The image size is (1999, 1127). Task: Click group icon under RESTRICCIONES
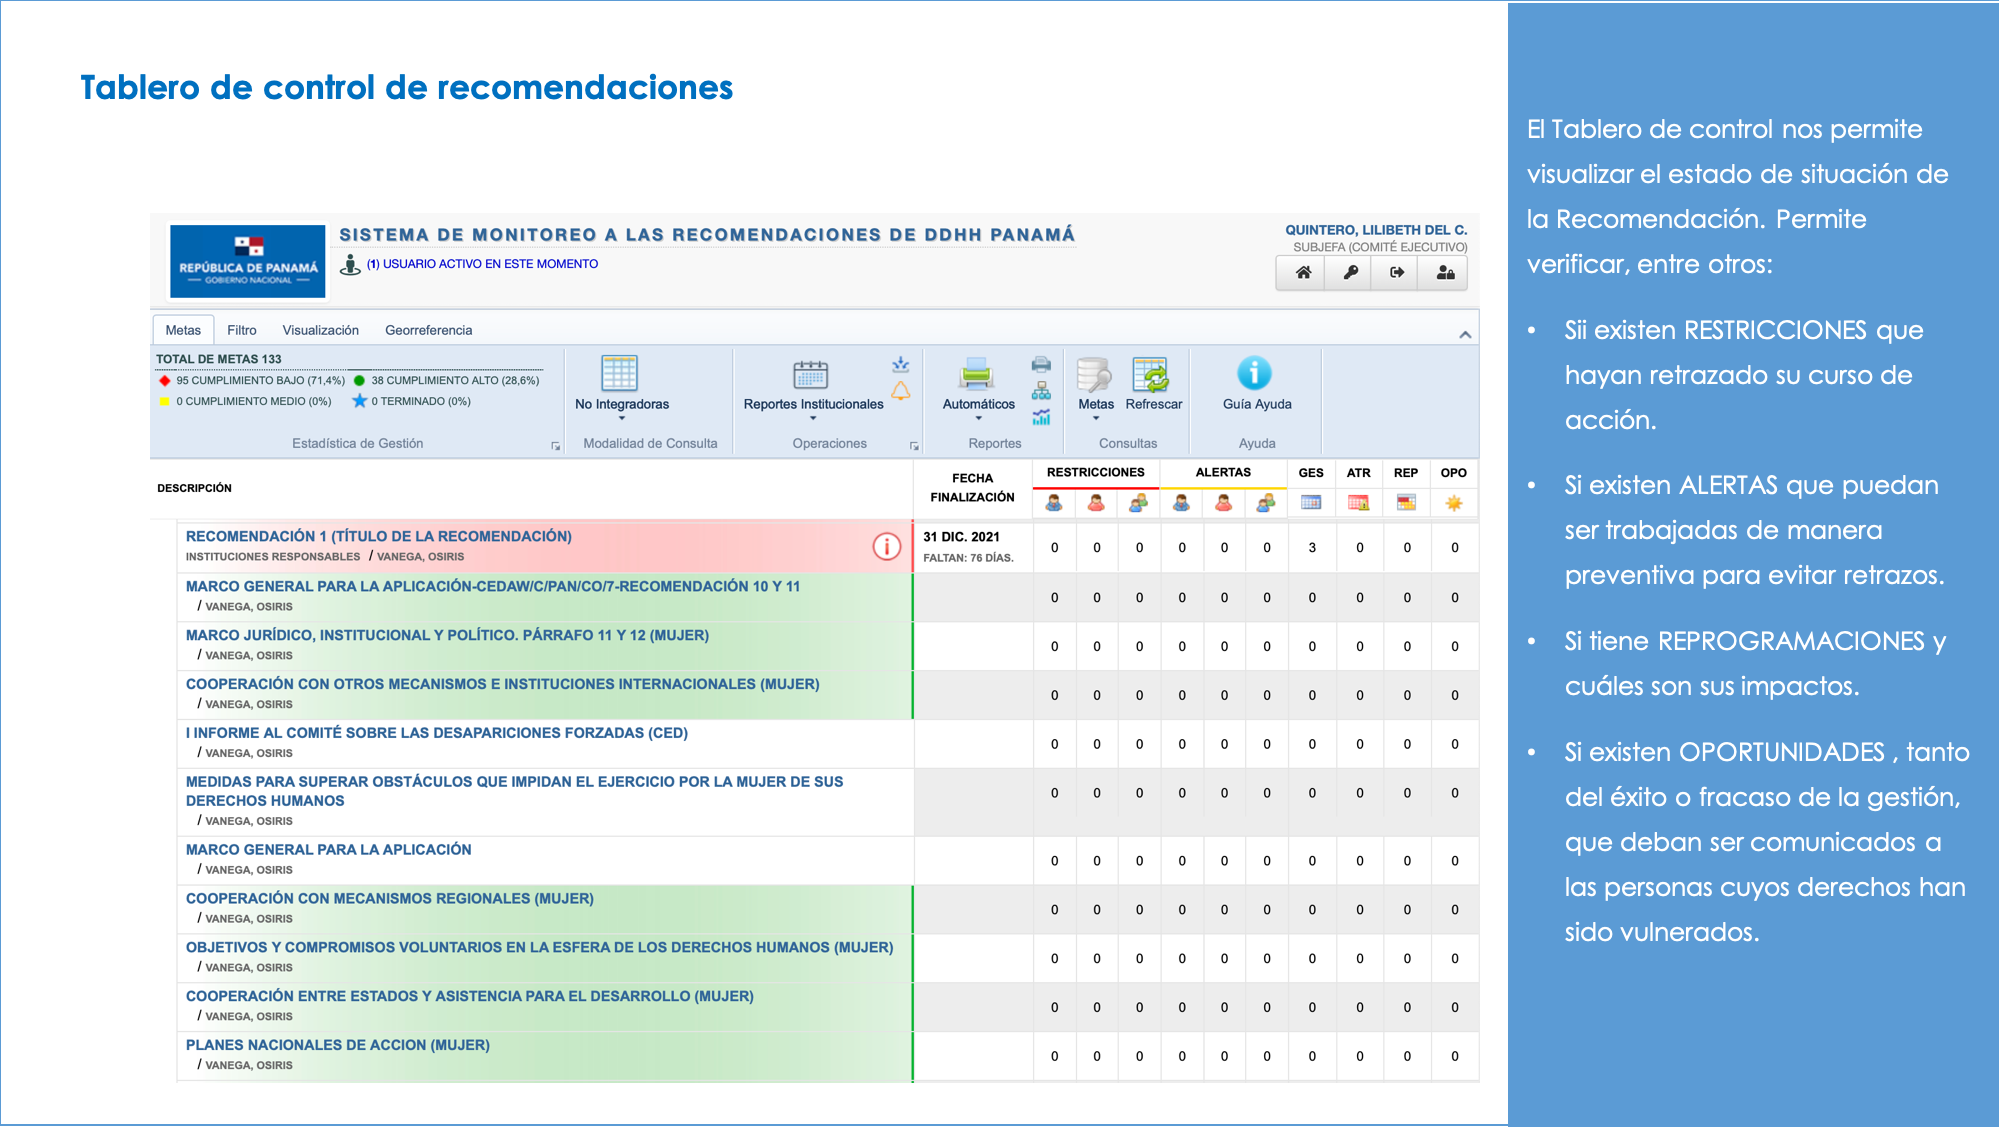click(x=1138, y=503)
